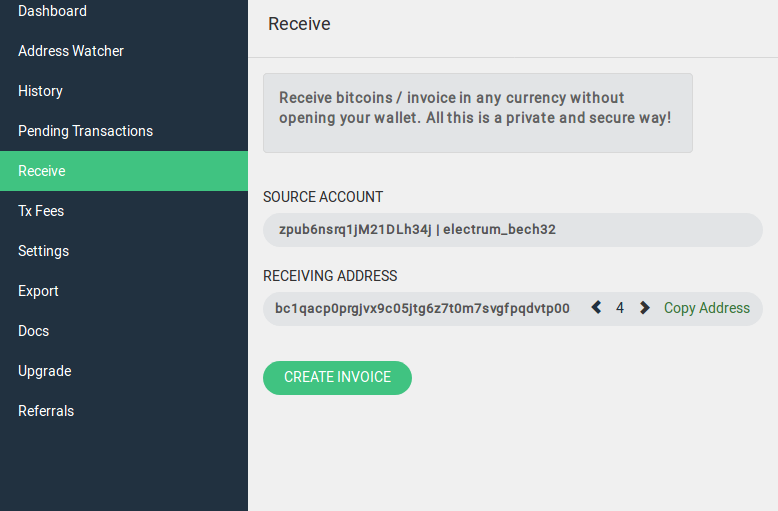Click the CREATE INVOICE button

(x=337, y=378)
